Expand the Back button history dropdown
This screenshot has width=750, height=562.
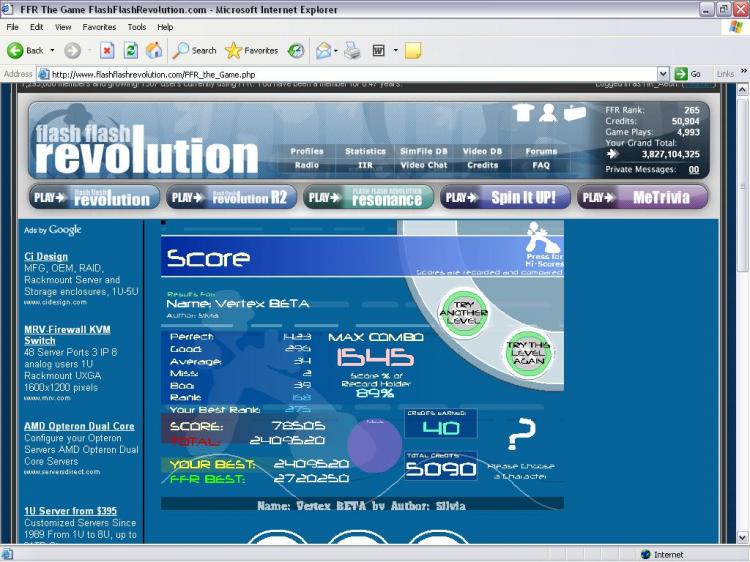pos(52,50)
